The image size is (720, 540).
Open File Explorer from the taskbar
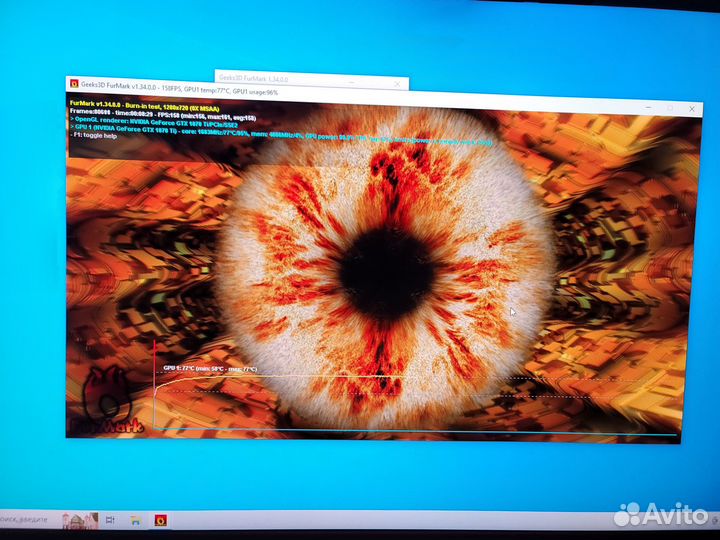(135, 520)
